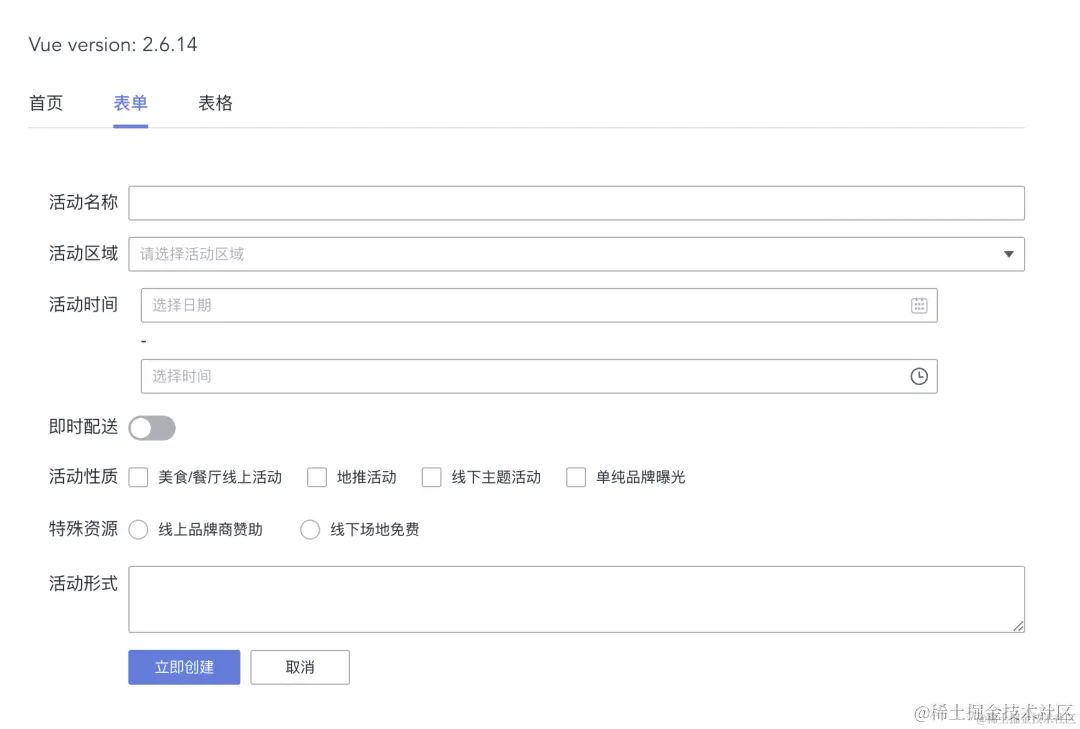Focus the 活动名称 input field
The height and width of the screenshot is (729, 1080).
click(577, 203)
